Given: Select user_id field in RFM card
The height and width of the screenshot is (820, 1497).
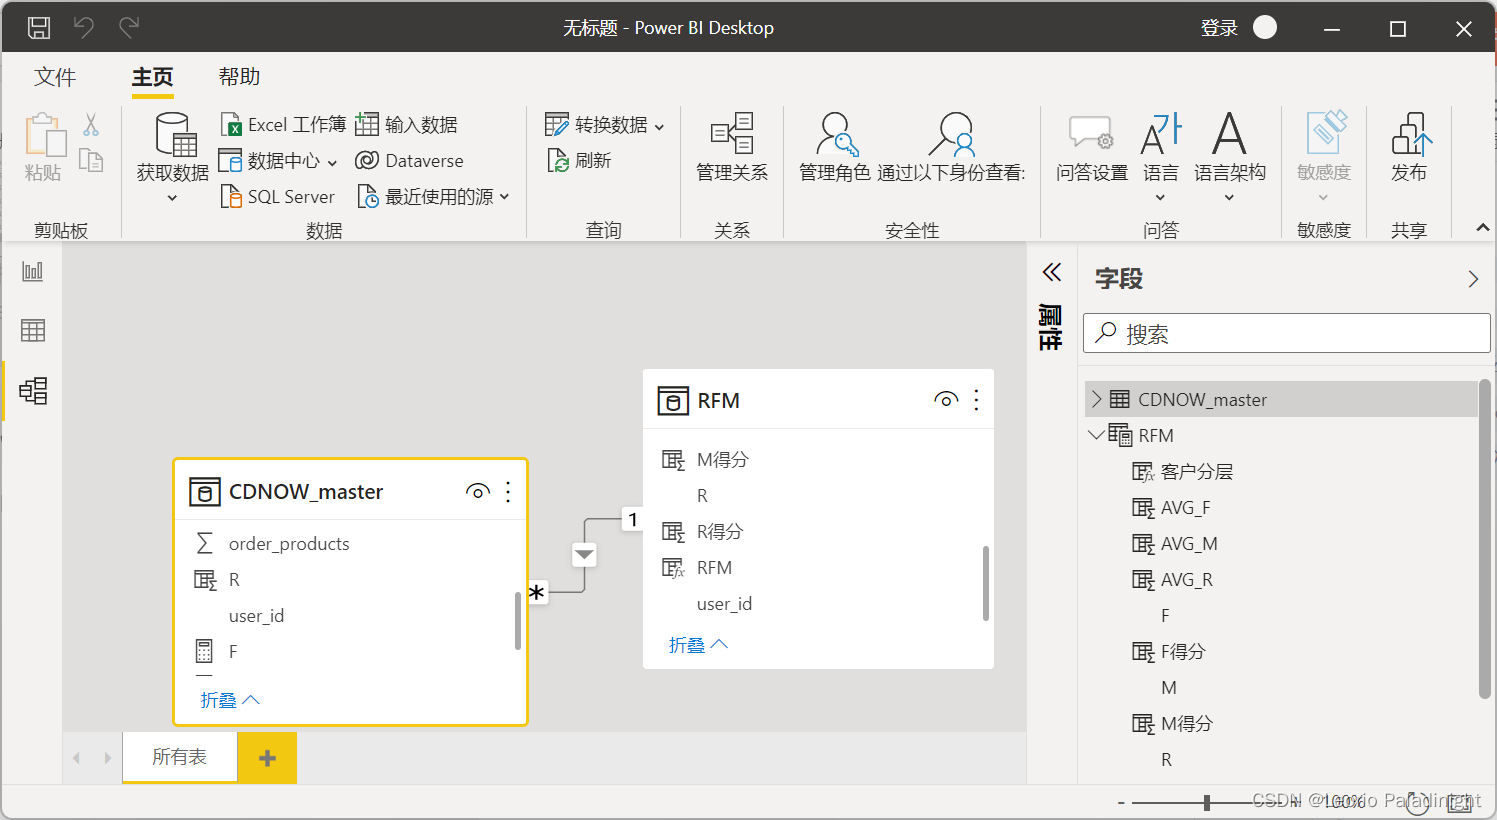Looking at the screenshot, I should [724, 603].
